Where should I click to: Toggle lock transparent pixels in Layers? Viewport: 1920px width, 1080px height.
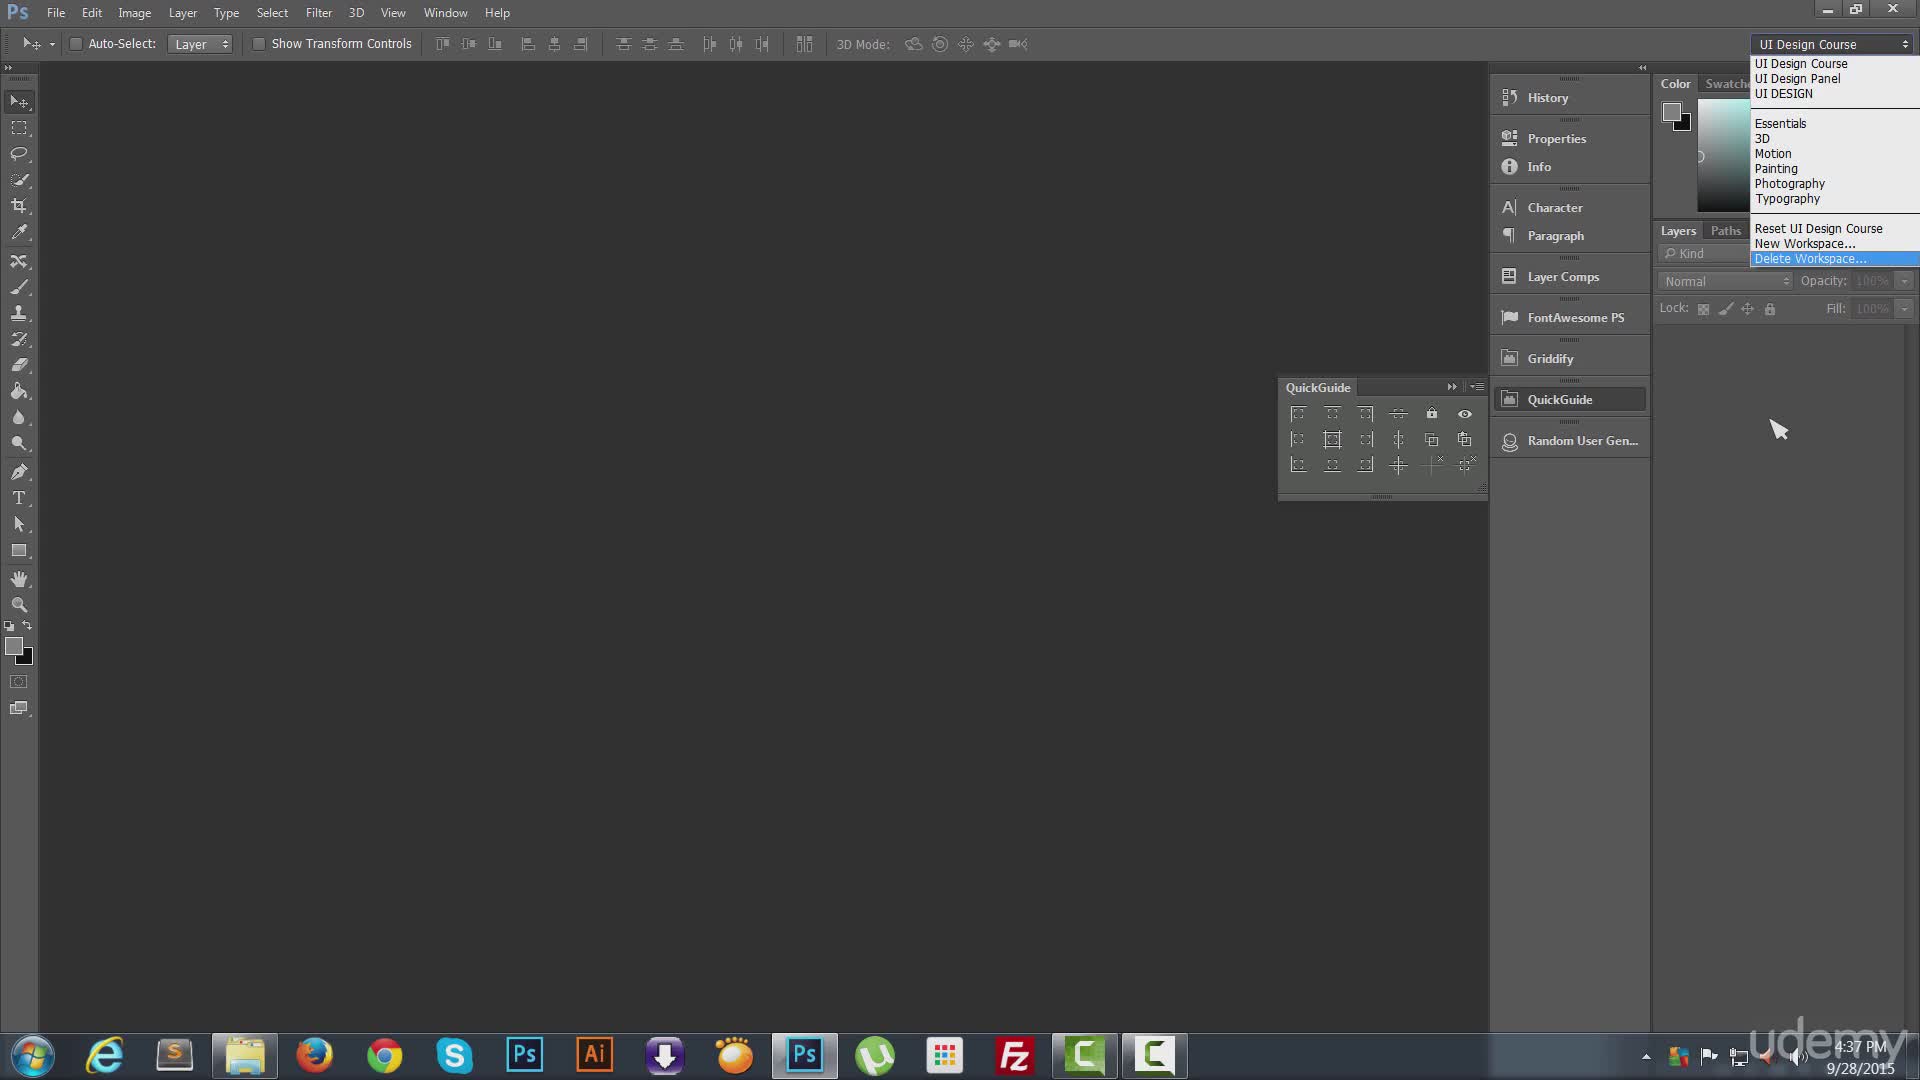[x=1703, y=309]
